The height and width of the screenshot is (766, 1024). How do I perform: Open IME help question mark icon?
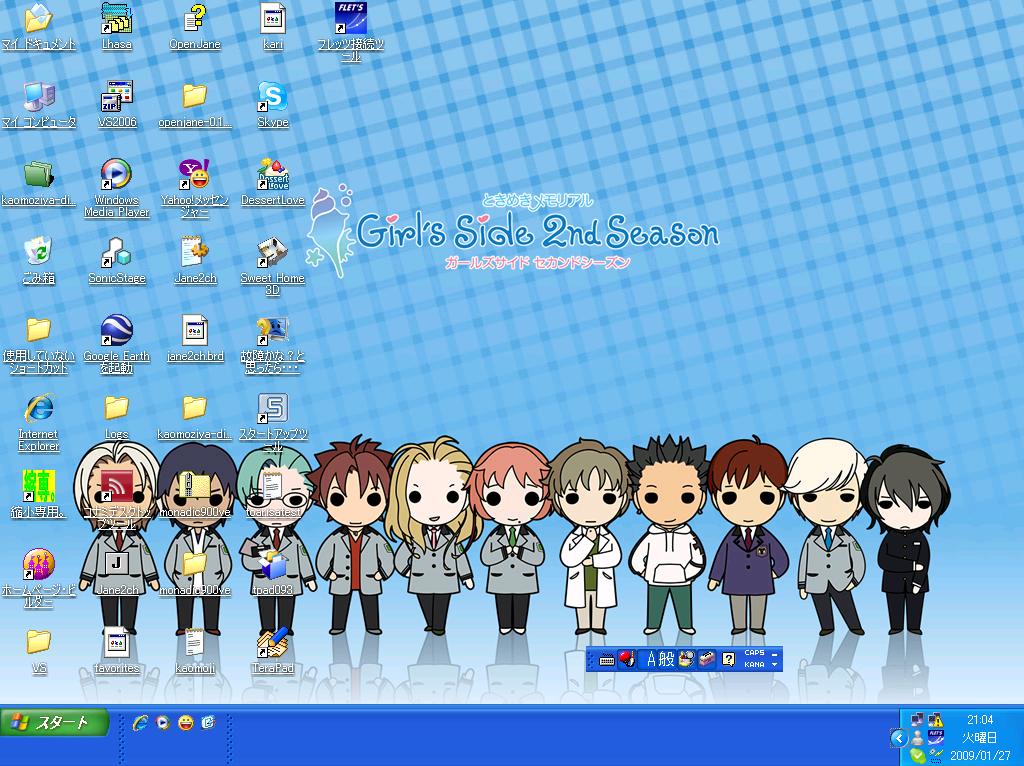728,659
